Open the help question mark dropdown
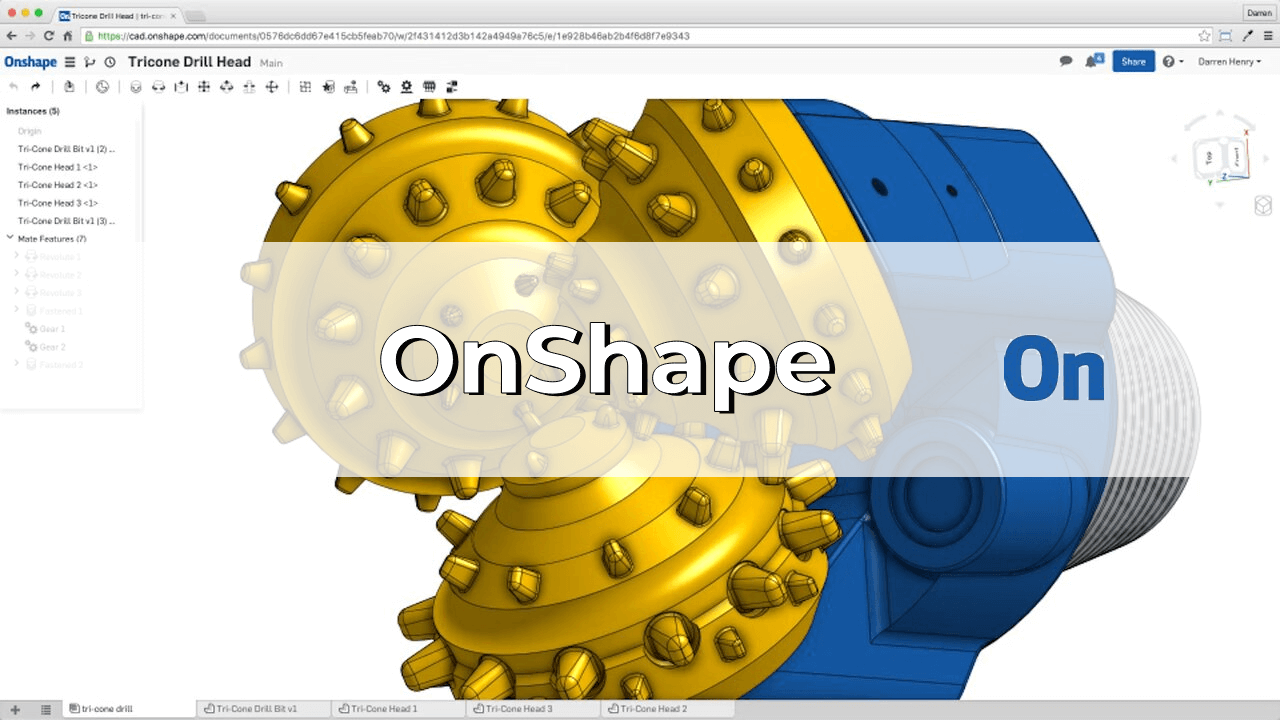Viewport: 1280px width, 720px height. (1173, 62)
